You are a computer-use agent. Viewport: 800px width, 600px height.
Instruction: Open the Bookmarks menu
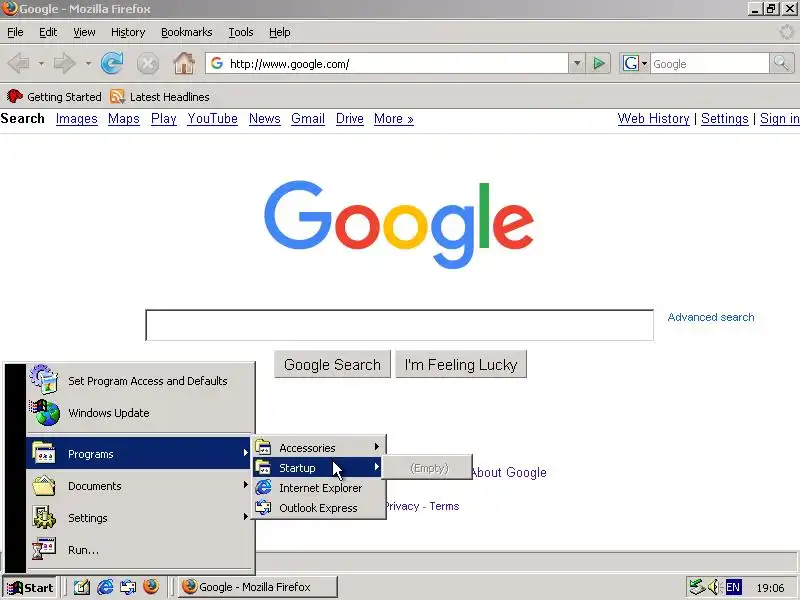(187, 32)
